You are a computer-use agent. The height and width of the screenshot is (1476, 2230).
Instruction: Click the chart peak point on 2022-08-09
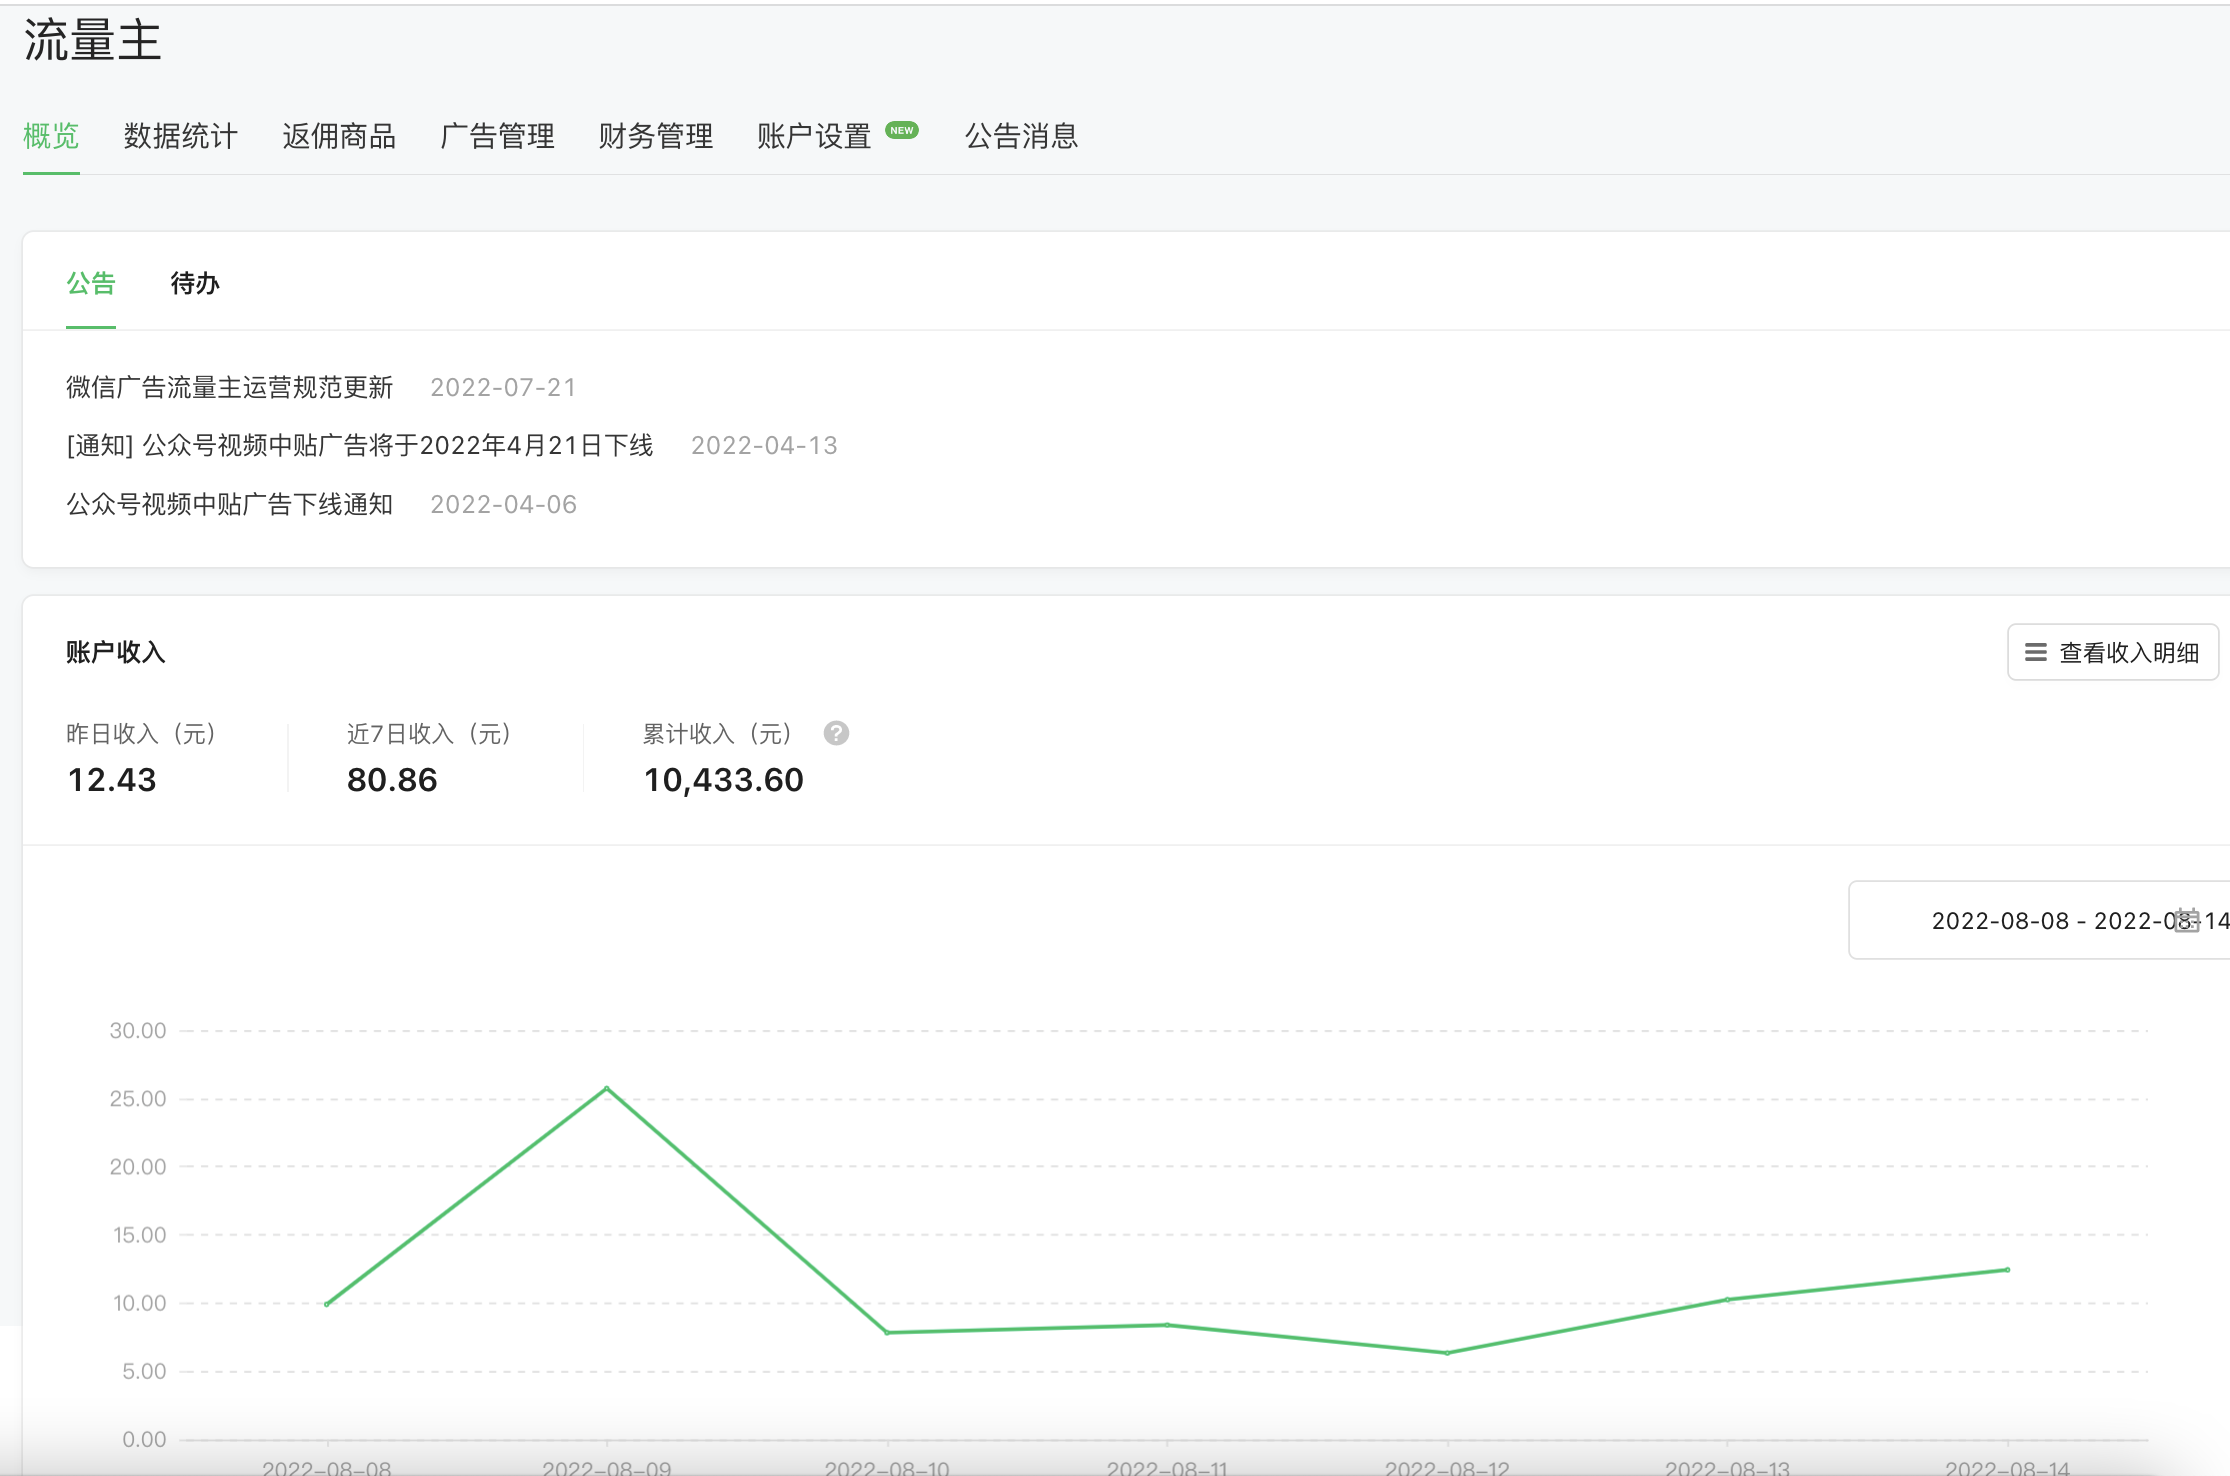[x=607, y=1088]
